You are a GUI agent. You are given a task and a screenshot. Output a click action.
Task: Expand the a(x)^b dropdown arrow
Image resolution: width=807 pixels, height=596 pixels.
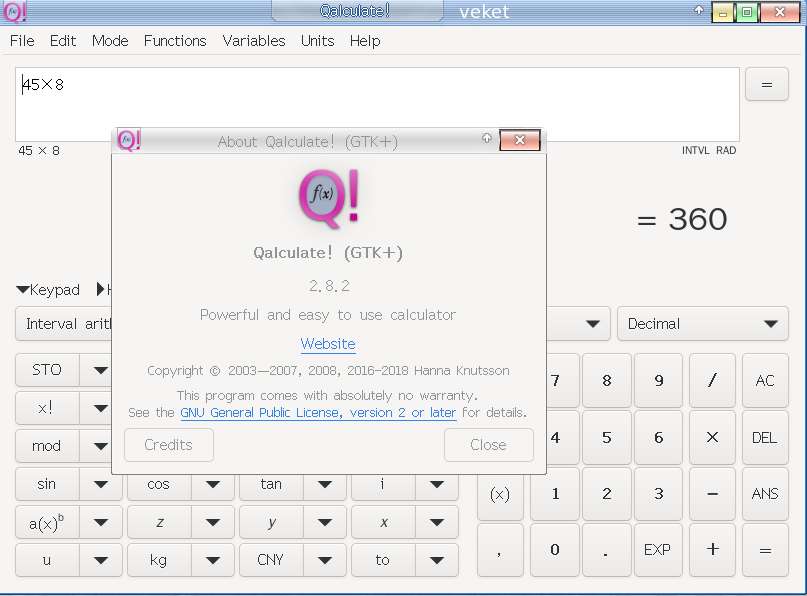click(x=101, y=522)
